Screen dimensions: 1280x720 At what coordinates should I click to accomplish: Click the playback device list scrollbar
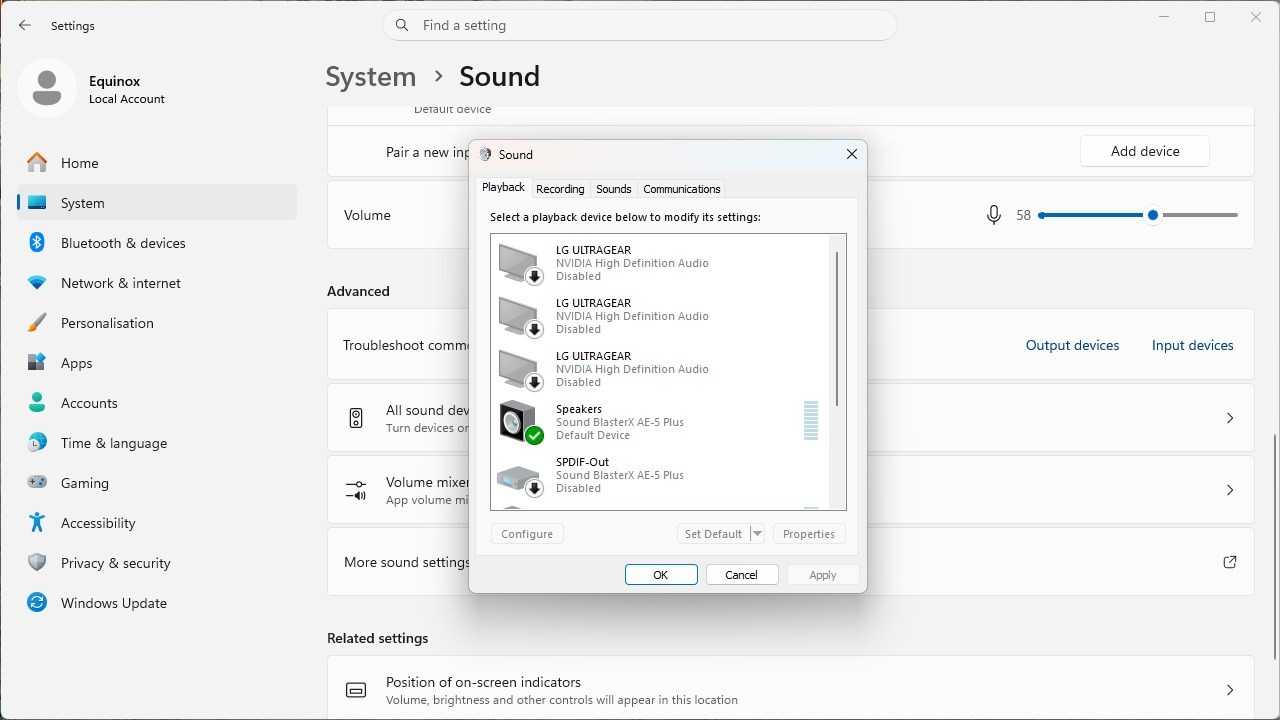point(837,330)
